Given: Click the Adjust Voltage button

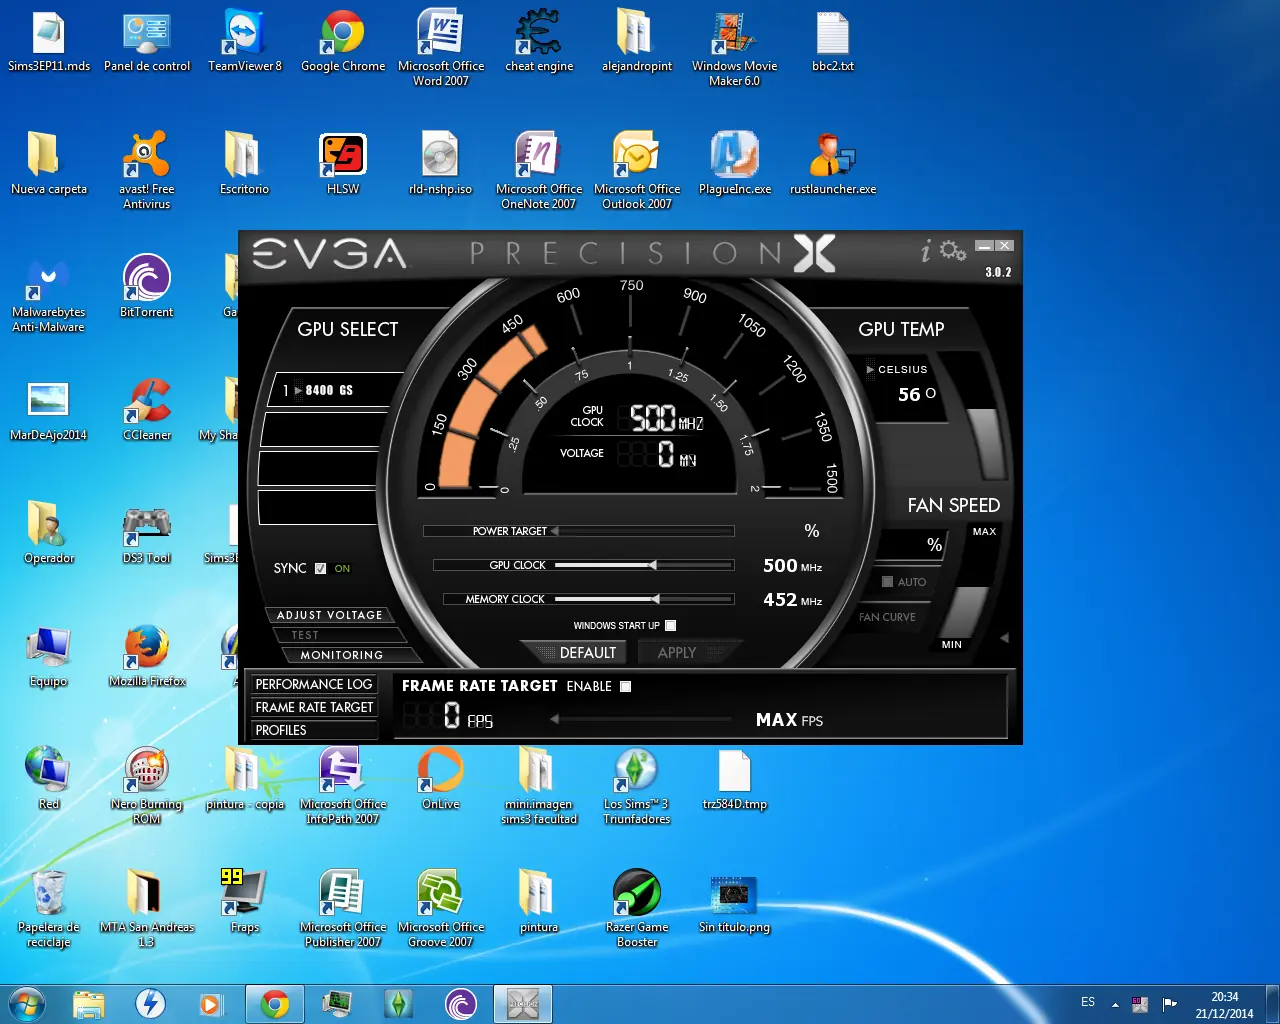Looking at the screenshot, I should point(329,615).
